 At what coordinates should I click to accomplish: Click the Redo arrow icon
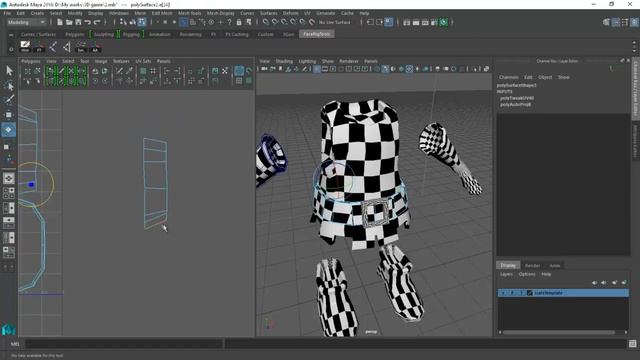97,22
